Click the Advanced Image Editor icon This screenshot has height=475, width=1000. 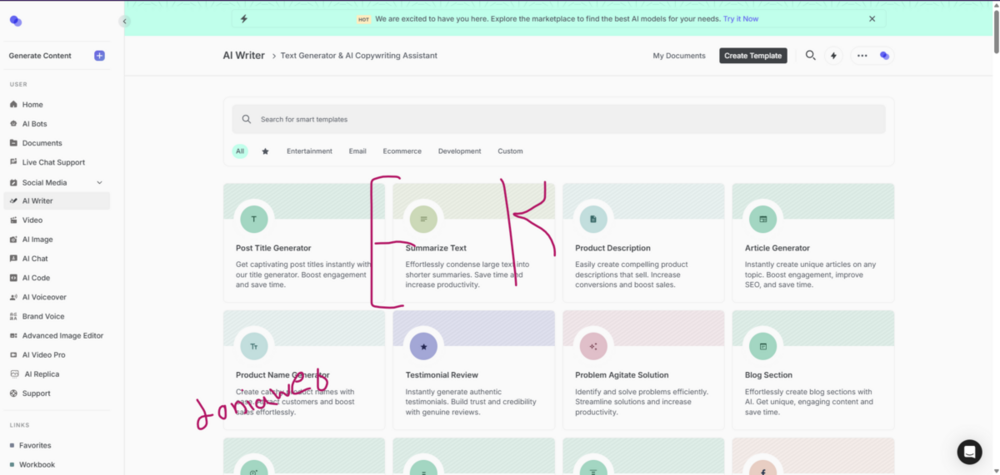(14, 335)
